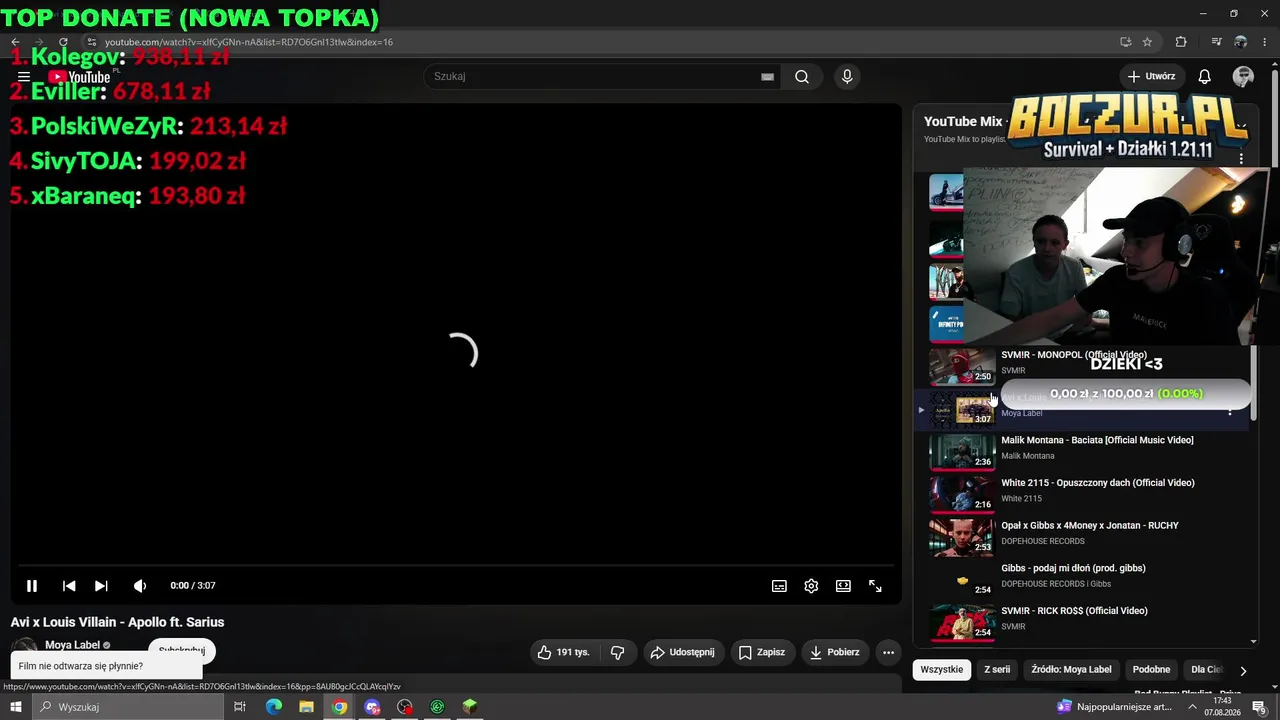Open File Explorer from the taskbar

(x=307, y=707)
